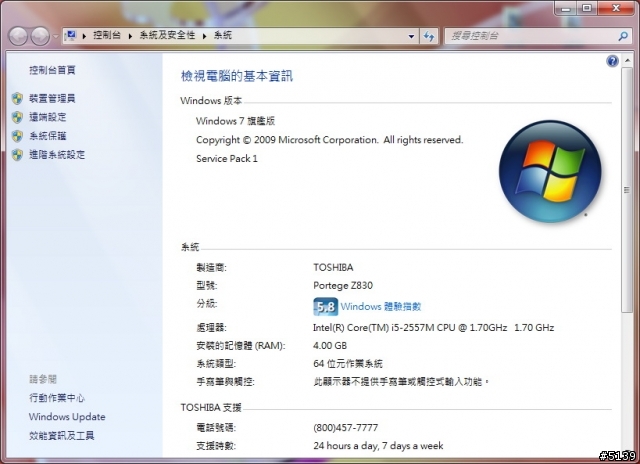
Task: Open 裝置管理員 link
Action: 52,98
